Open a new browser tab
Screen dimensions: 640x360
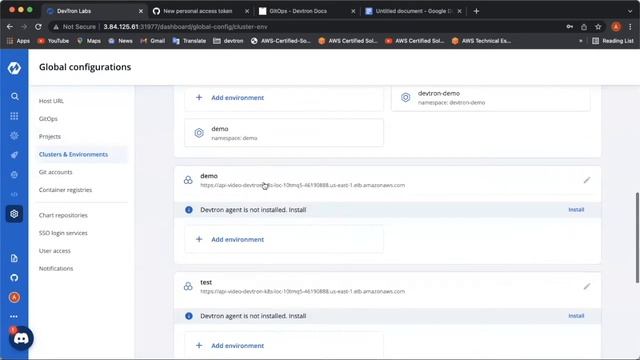476,11
